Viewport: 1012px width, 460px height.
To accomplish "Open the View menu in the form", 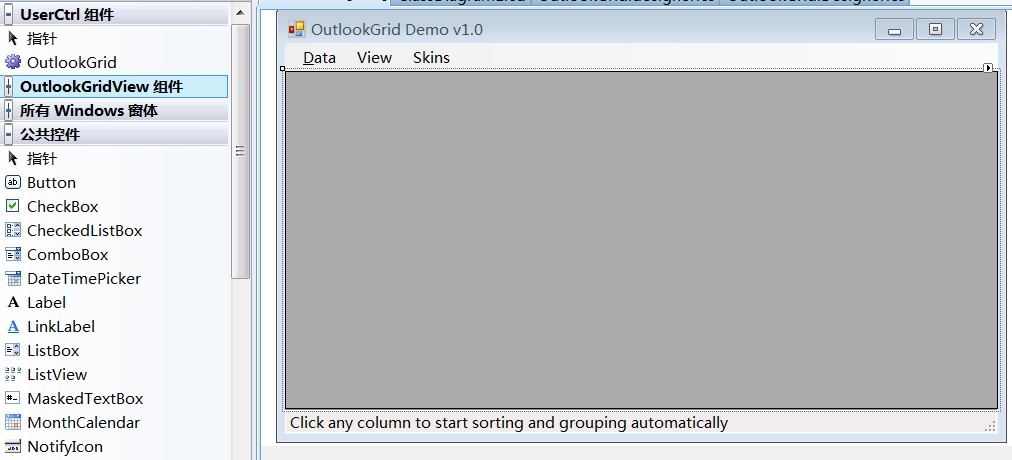I will pyautogui.click(x=374, y=57).
